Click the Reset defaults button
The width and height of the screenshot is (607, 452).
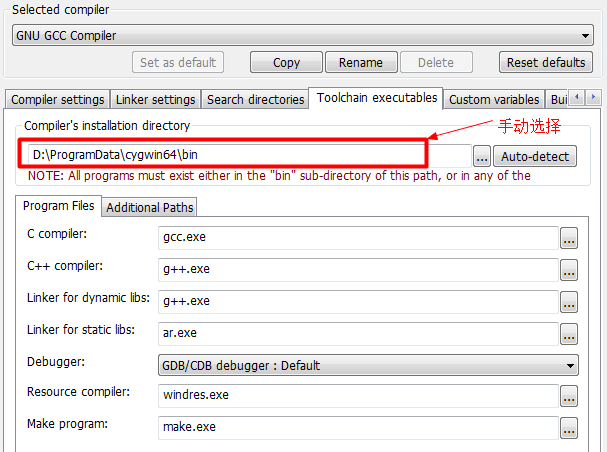(545, 62)
